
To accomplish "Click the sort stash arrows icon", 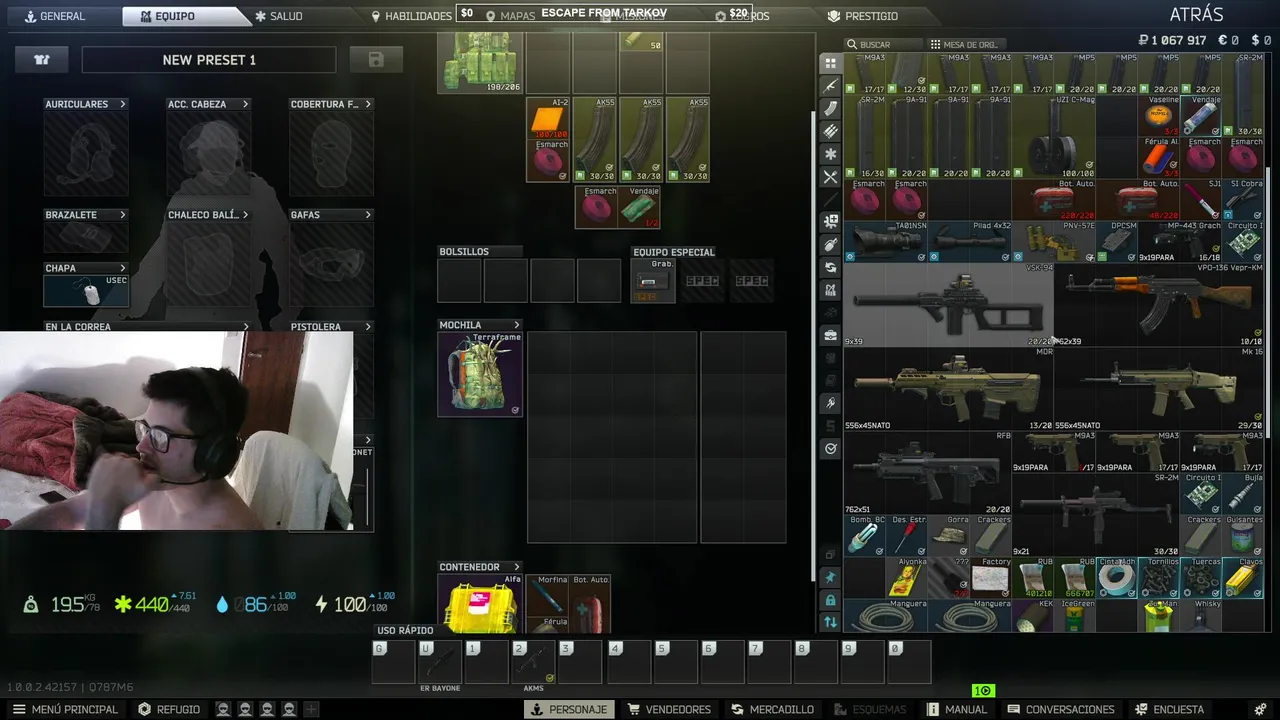I will point(830,622).
